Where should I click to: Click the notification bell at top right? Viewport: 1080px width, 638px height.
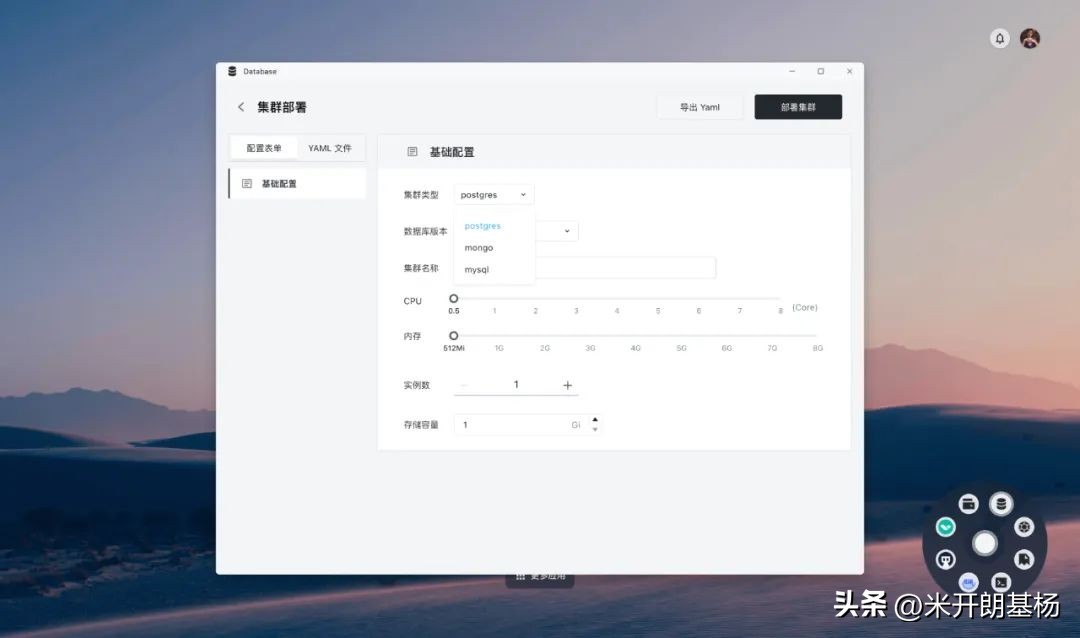tap(999, 38)
